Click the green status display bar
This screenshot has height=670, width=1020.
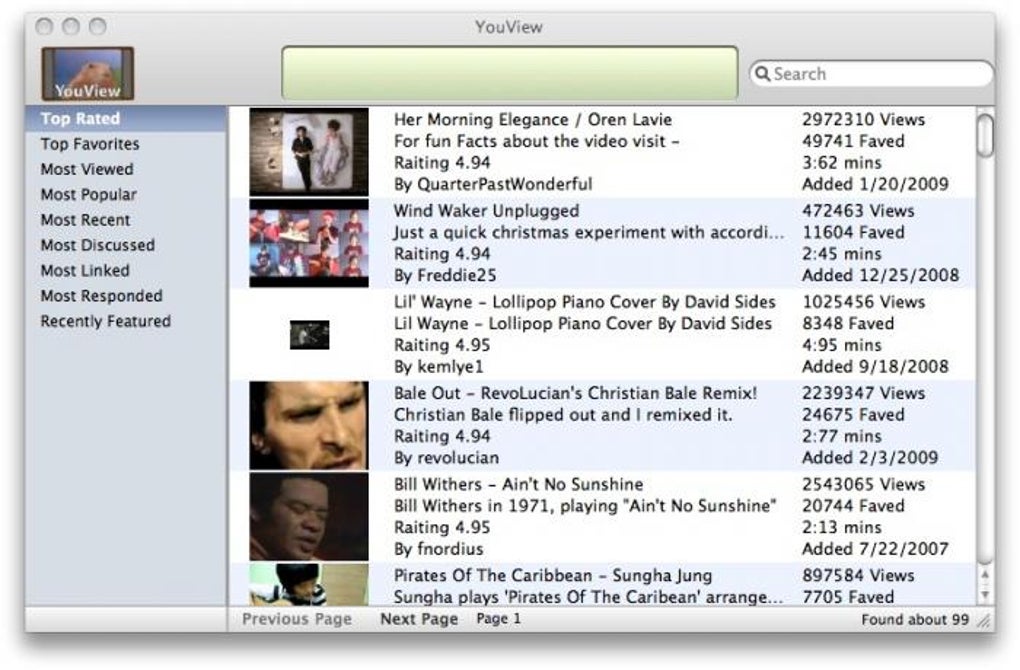tap(509, 73)
